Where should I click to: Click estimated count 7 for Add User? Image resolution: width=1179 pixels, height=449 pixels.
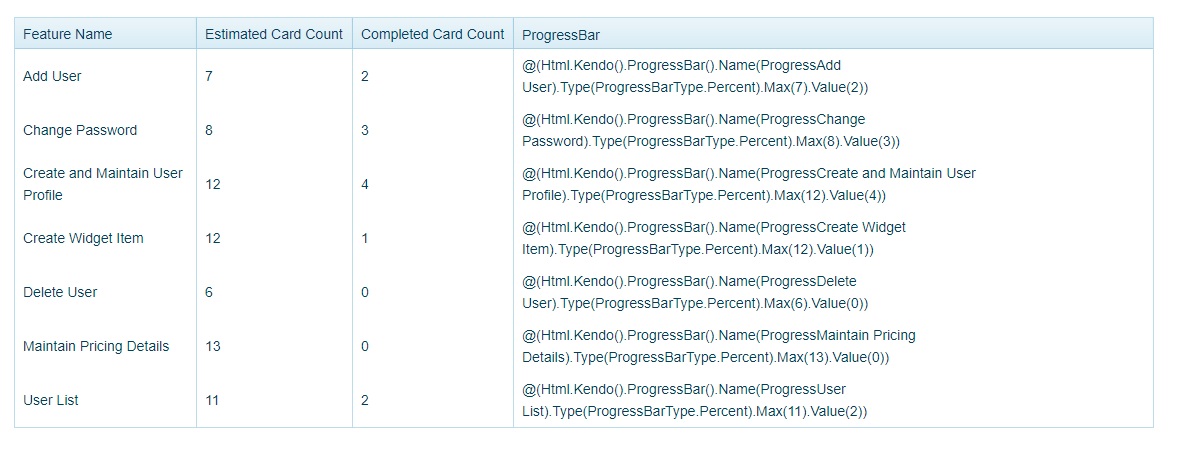click(209, 76)
